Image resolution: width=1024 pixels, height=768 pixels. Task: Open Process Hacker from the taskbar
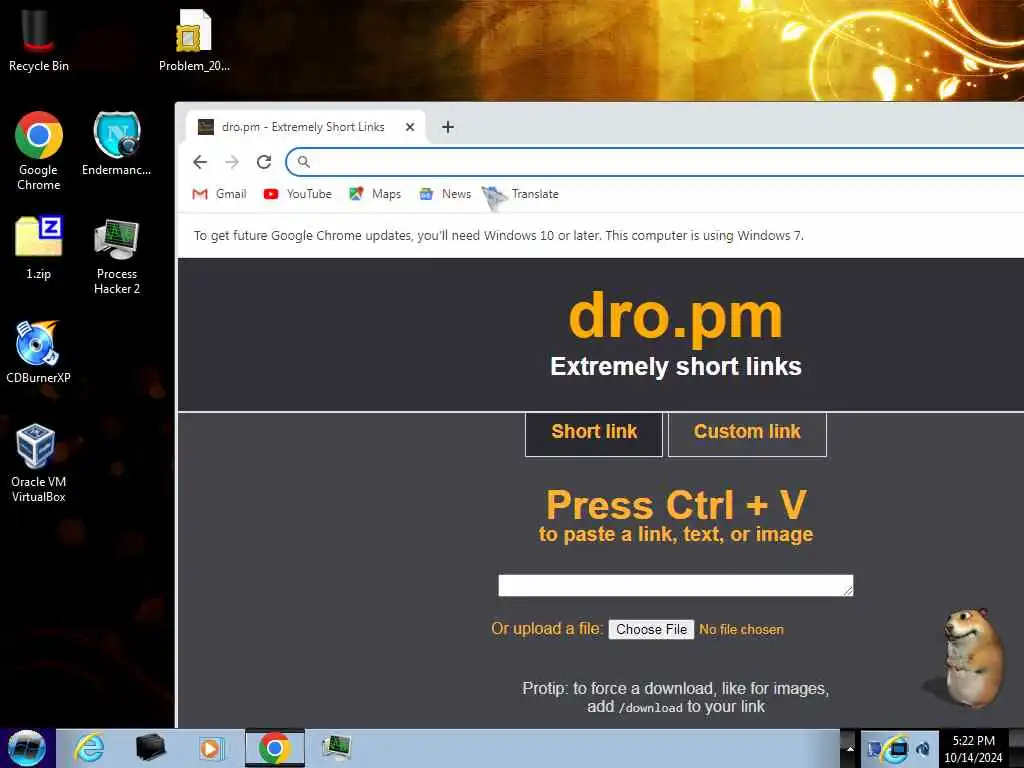tap(336, 748)
